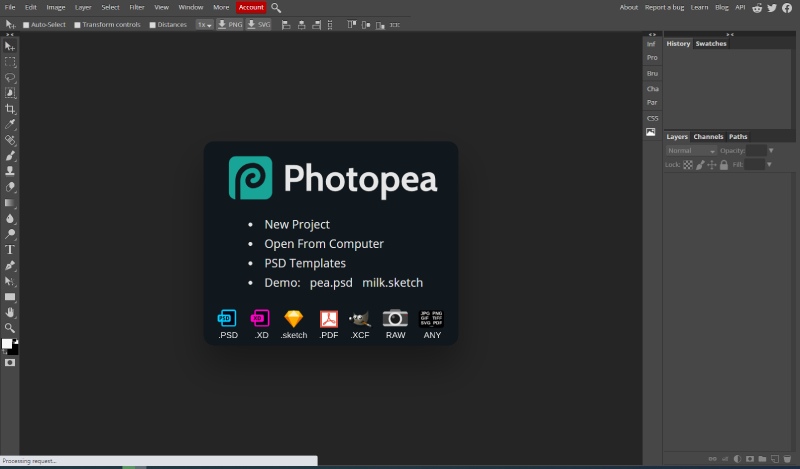The width and height of the screenshot is (800, 469).
Task: Enable the Auto-Select checkbox
Action: coord(26,25)
